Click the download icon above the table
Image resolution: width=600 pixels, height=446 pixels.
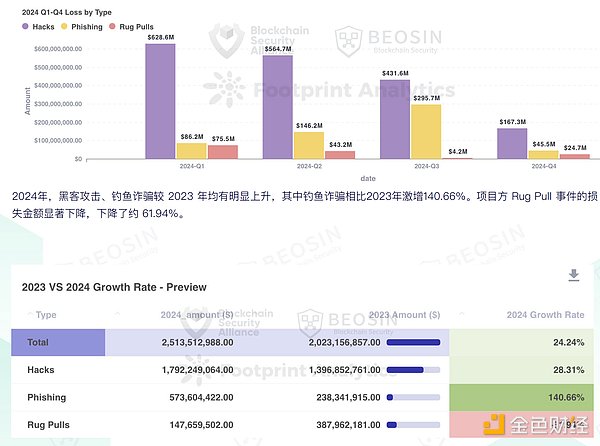pyautogui.click(x=574, y=275)
